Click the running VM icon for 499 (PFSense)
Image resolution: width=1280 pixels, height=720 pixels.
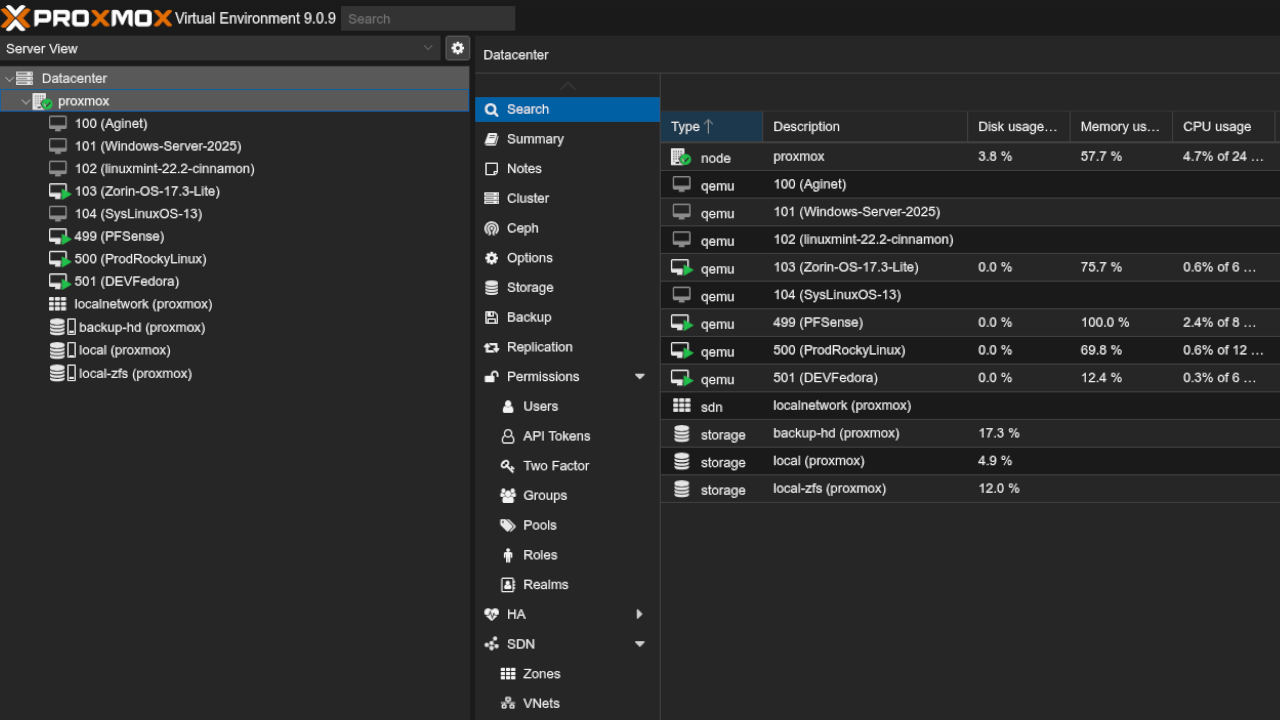tap(59, 236)
